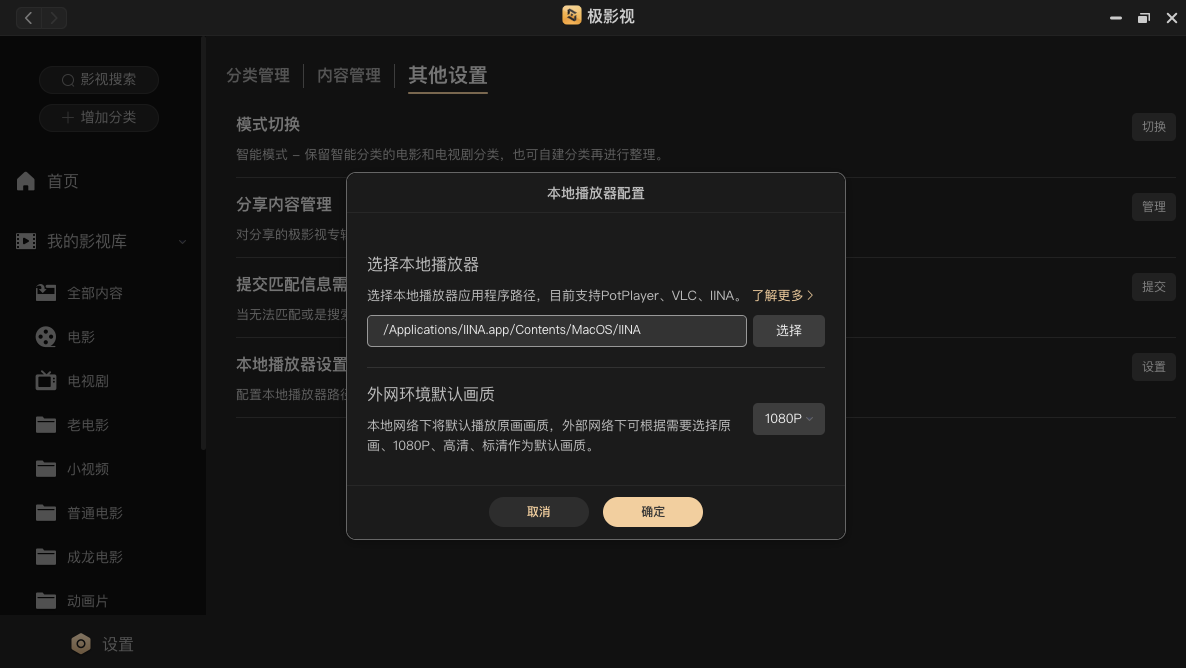Click the 普通电影 folder icon

[x=46, y=512]
